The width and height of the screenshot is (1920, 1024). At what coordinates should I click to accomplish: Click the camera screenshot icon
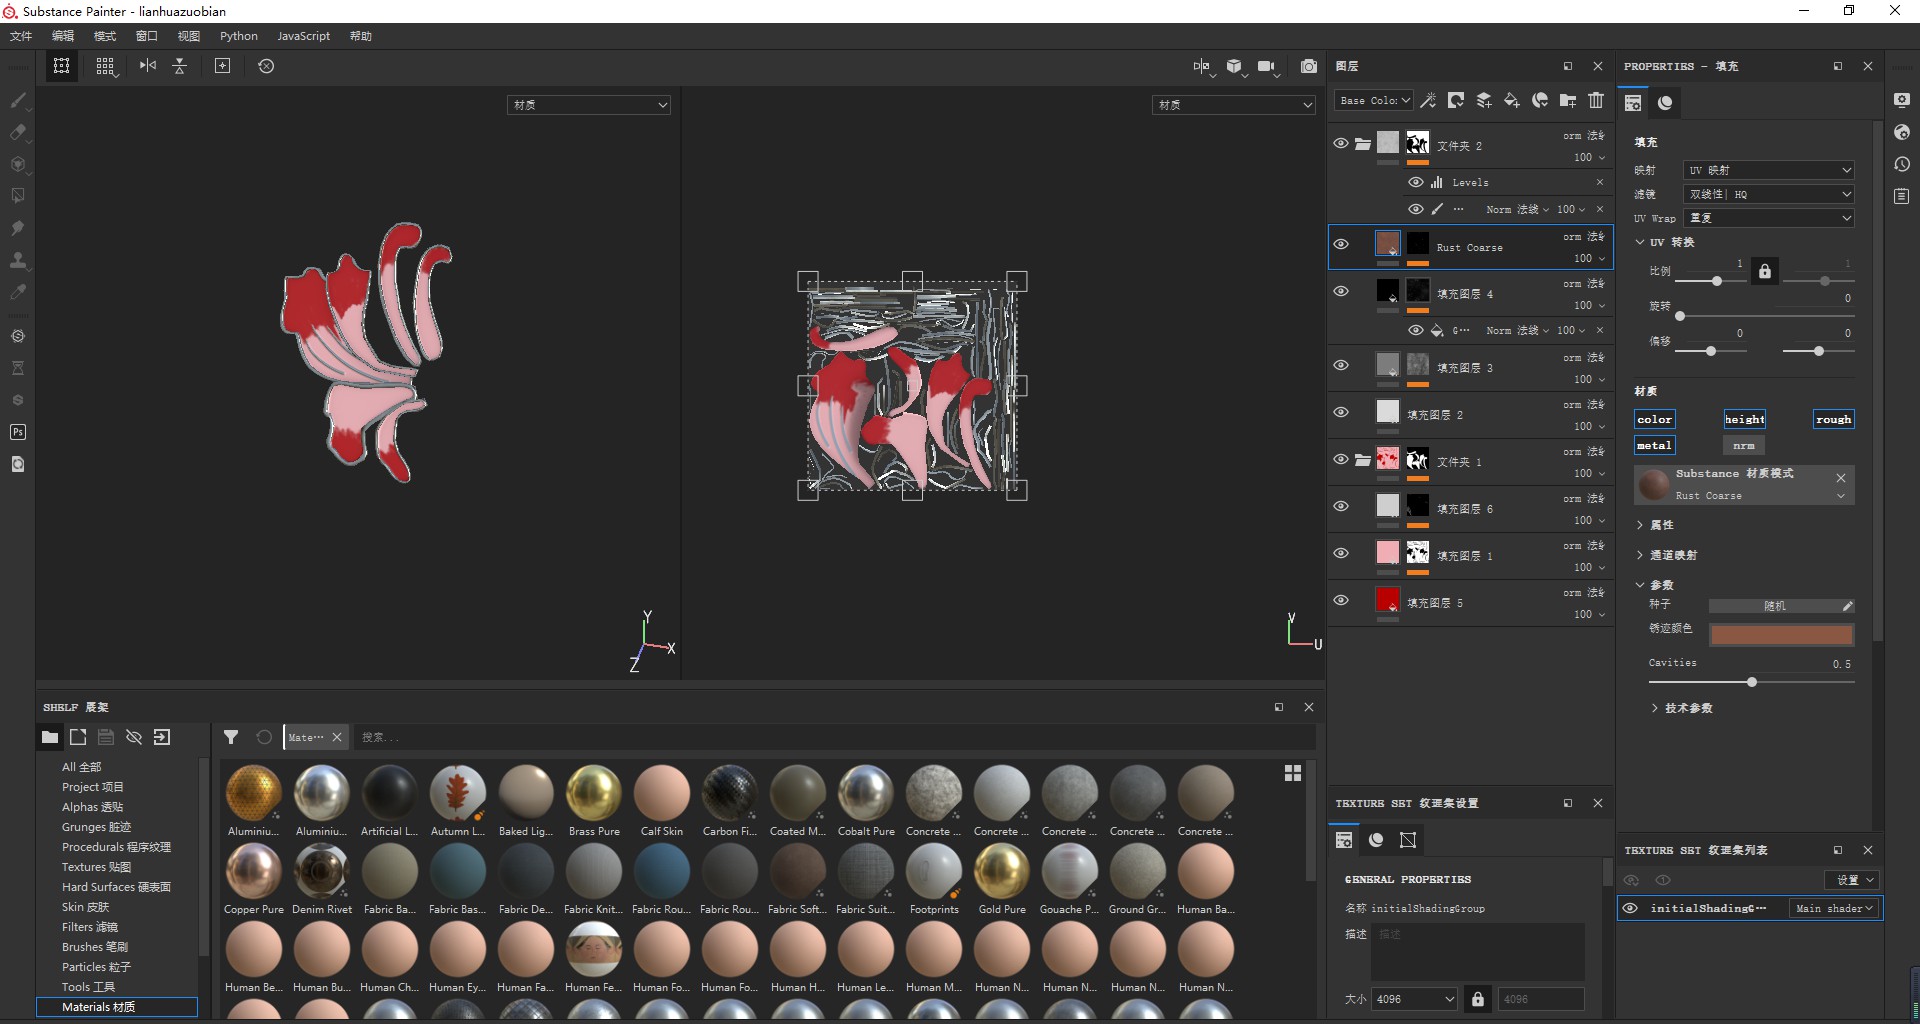pyautogui.click(x=1308, y=66)
